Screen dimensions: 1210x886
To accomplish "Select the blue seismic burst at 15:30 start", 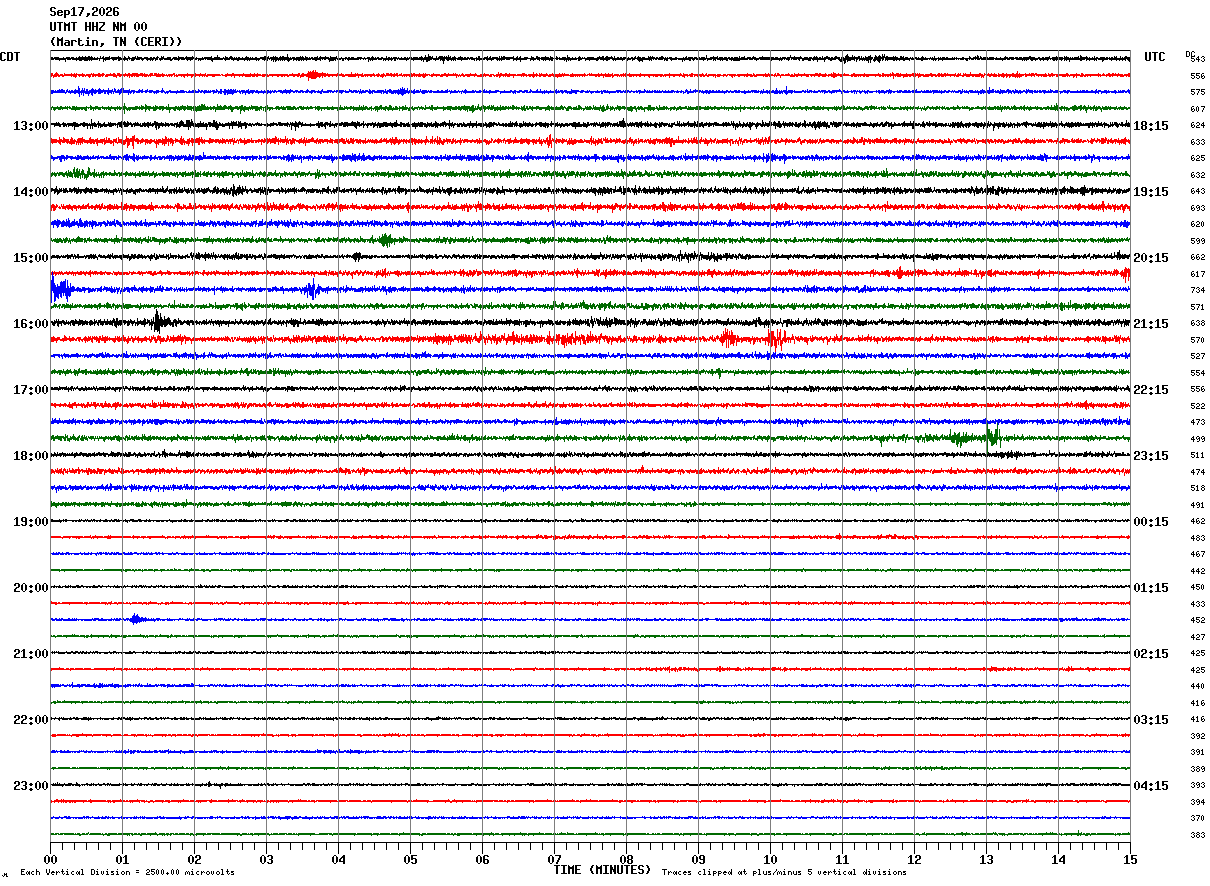I will click(x=60, y=290).
